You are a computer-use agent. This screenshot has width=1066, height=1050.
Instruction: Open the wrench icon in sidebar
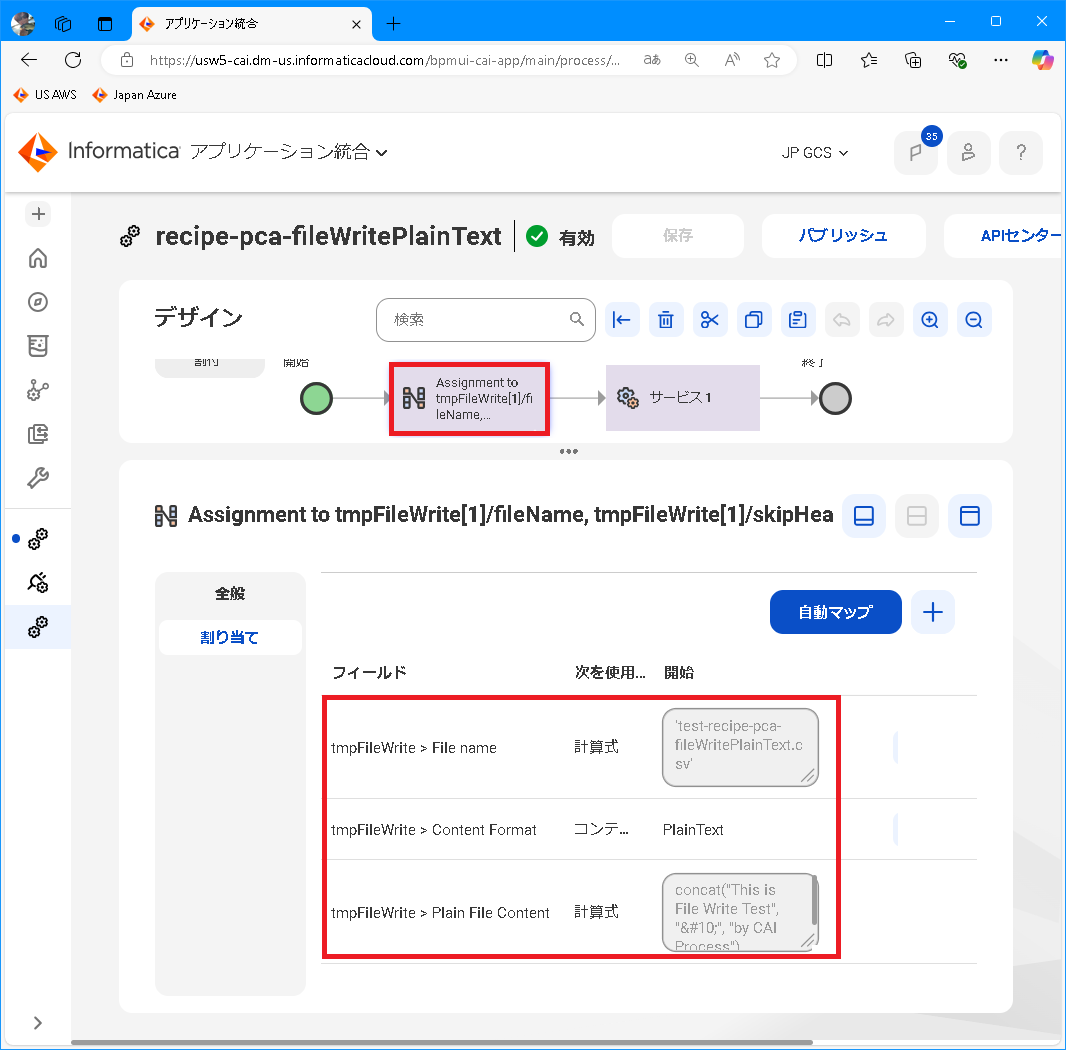point(38,478)
